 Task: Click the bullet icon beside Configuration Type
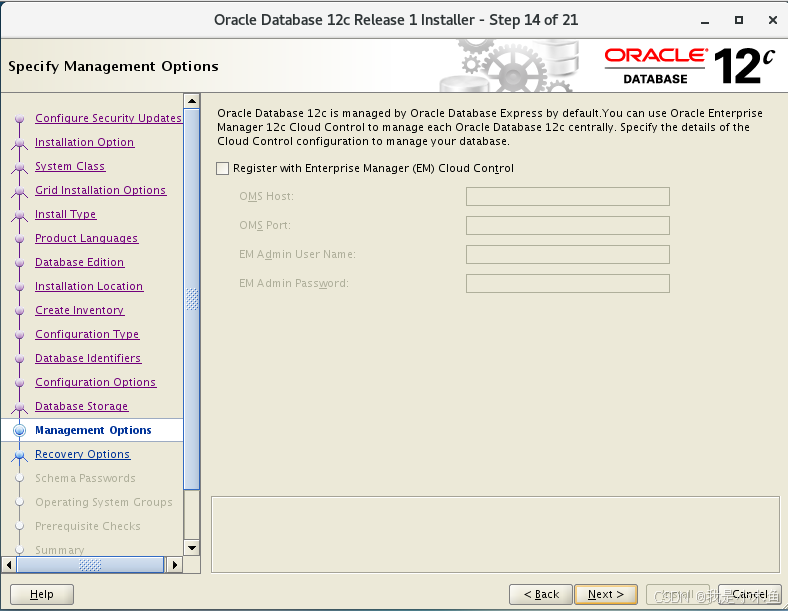coord(20,335)
